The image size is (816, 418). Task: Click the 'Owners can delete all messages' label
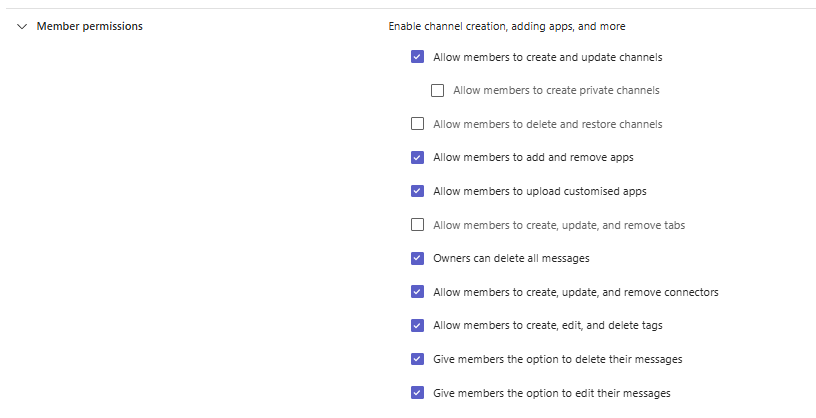511,259
